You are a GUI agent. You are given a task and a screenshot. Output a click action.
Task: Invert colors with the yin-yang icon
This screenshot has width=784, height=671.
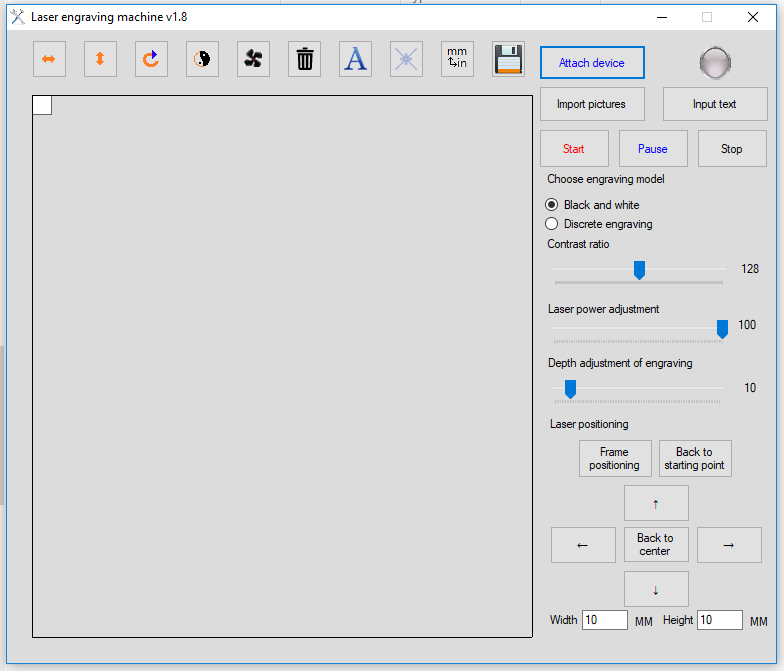coord(202,59)
